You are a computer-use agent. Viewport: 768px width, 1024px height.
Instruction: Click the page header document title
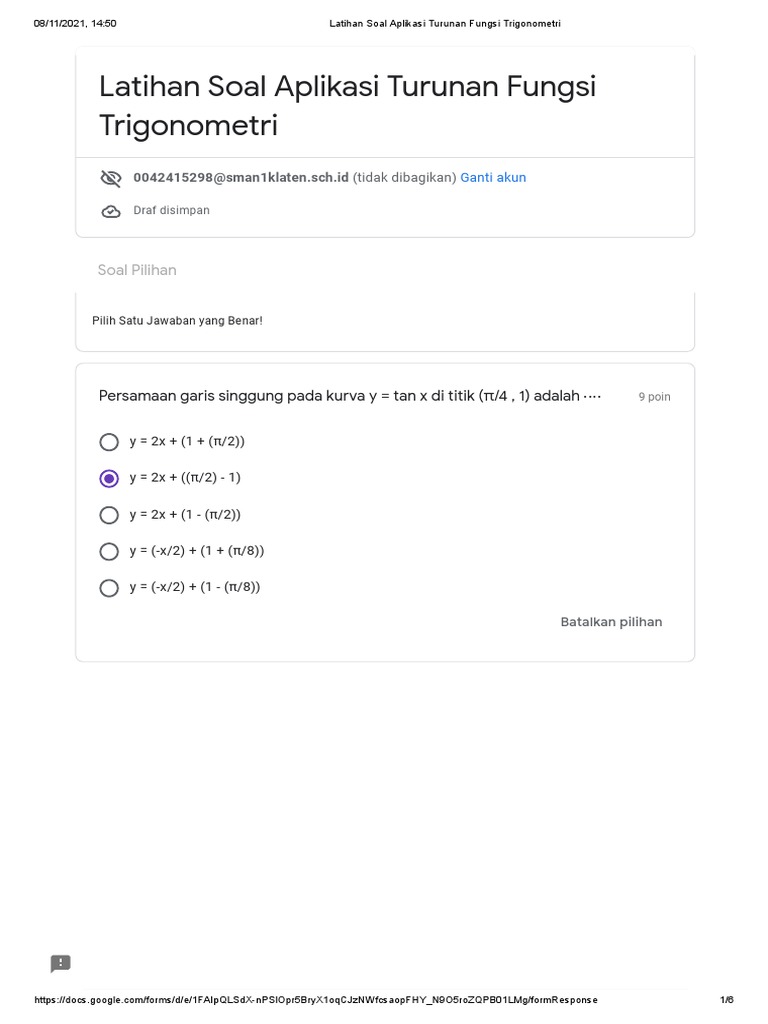[x=445, y=23]
